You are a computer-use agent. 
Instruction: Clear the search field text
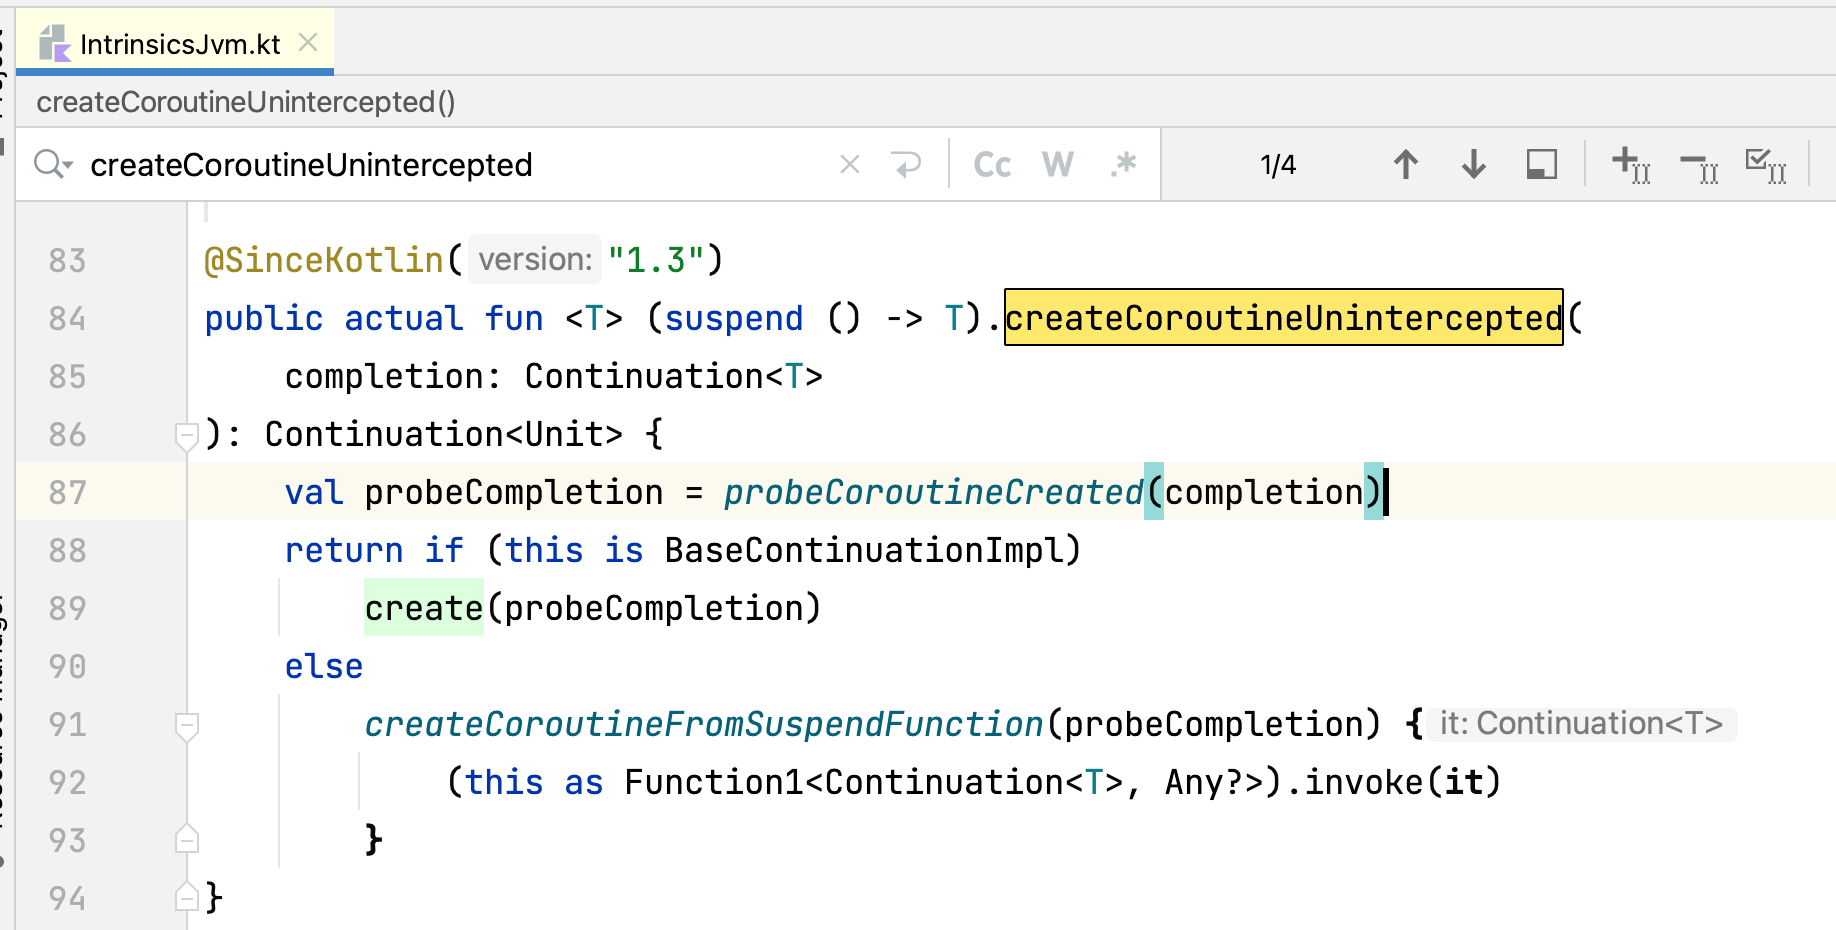(x=849, y=164)
